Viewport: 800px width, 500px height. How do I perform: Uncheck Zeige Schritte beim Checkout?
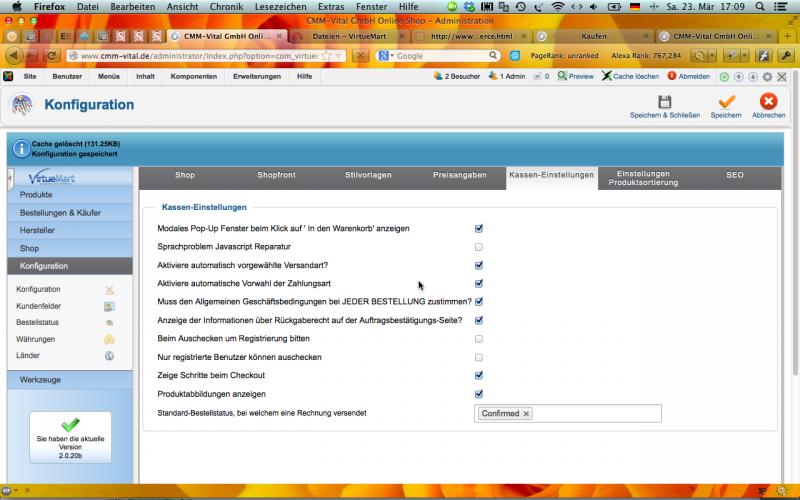click(x=479, y=376)
